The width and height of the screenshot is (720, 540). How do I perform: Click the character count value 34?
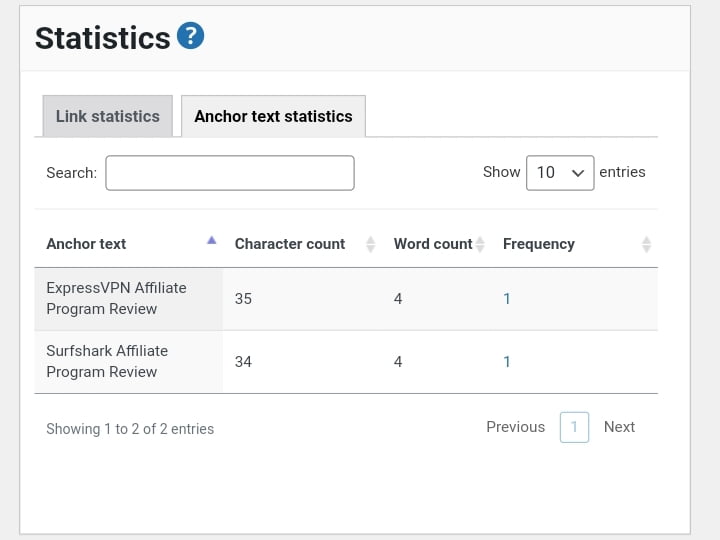(243, 362)
